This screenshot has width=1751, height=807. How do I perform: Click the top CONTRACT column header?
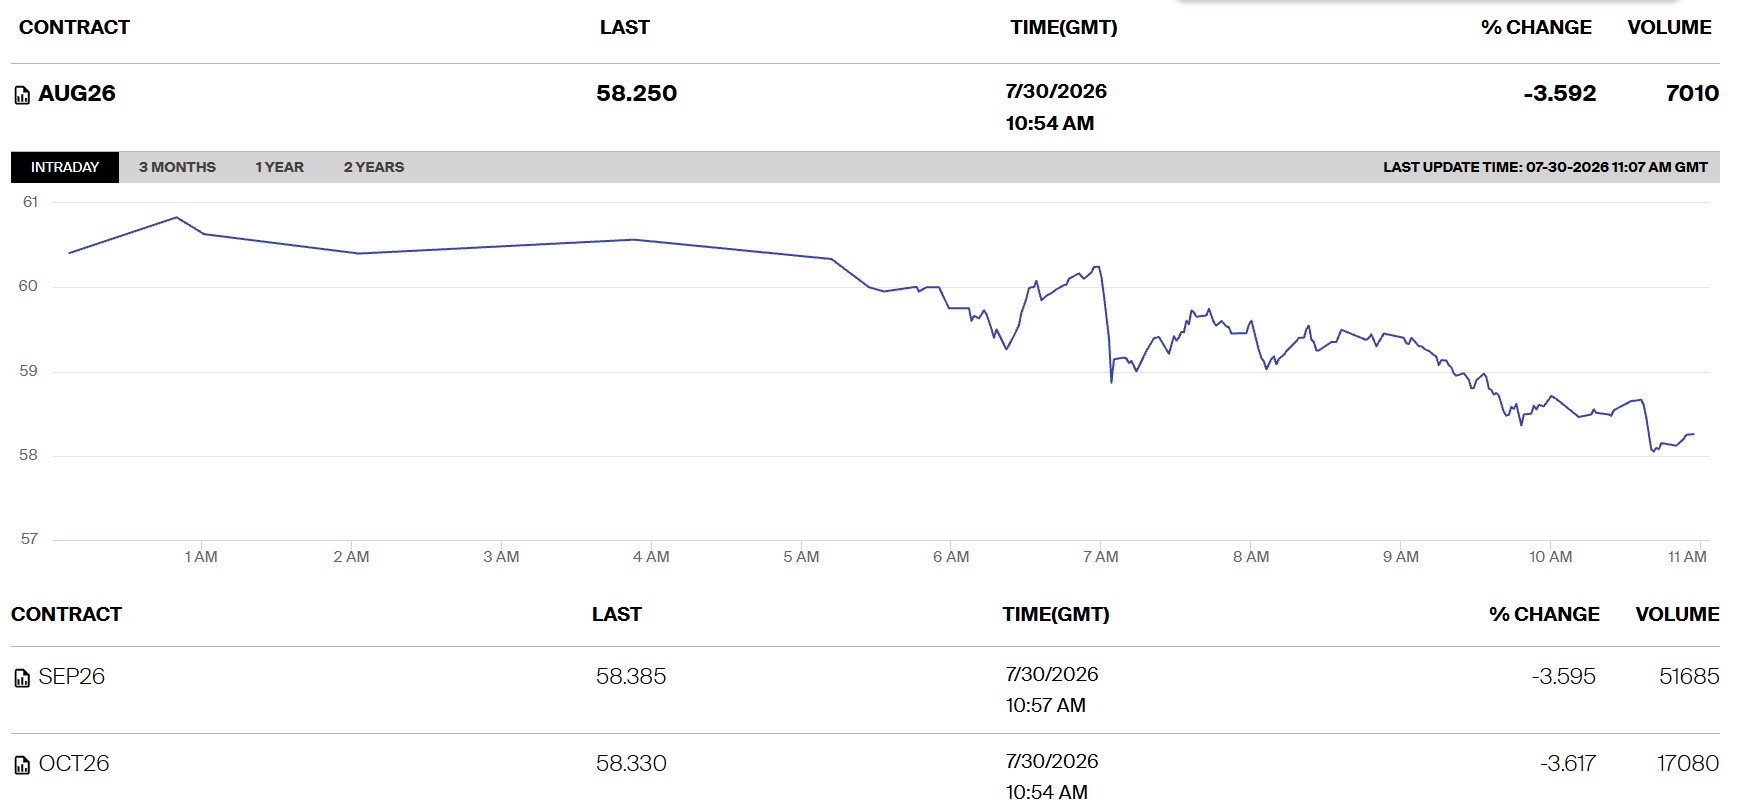point(74,28)
